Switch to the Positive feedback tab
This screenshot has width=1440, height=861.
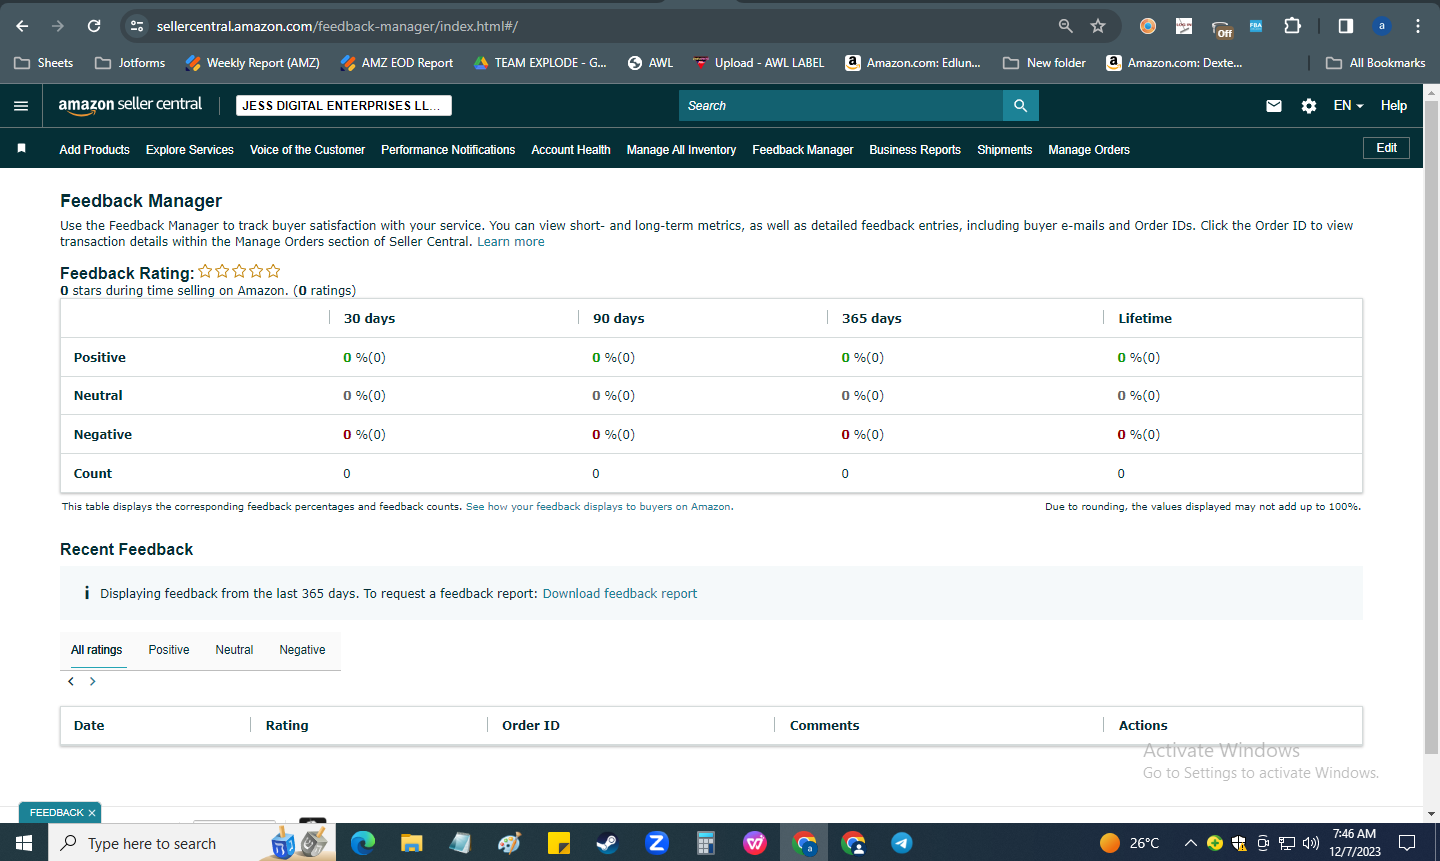pos(169,650)
